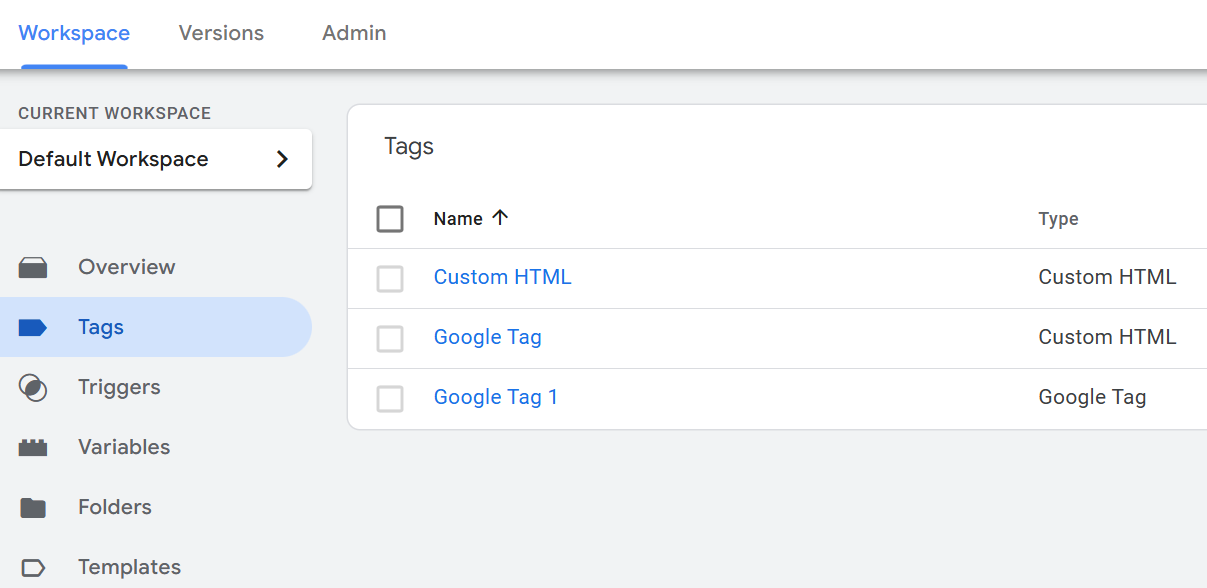This screenshot has height=588, width=1207.
Task: Click the Folders icon in sidebar
Action: (x=33, y=508)
